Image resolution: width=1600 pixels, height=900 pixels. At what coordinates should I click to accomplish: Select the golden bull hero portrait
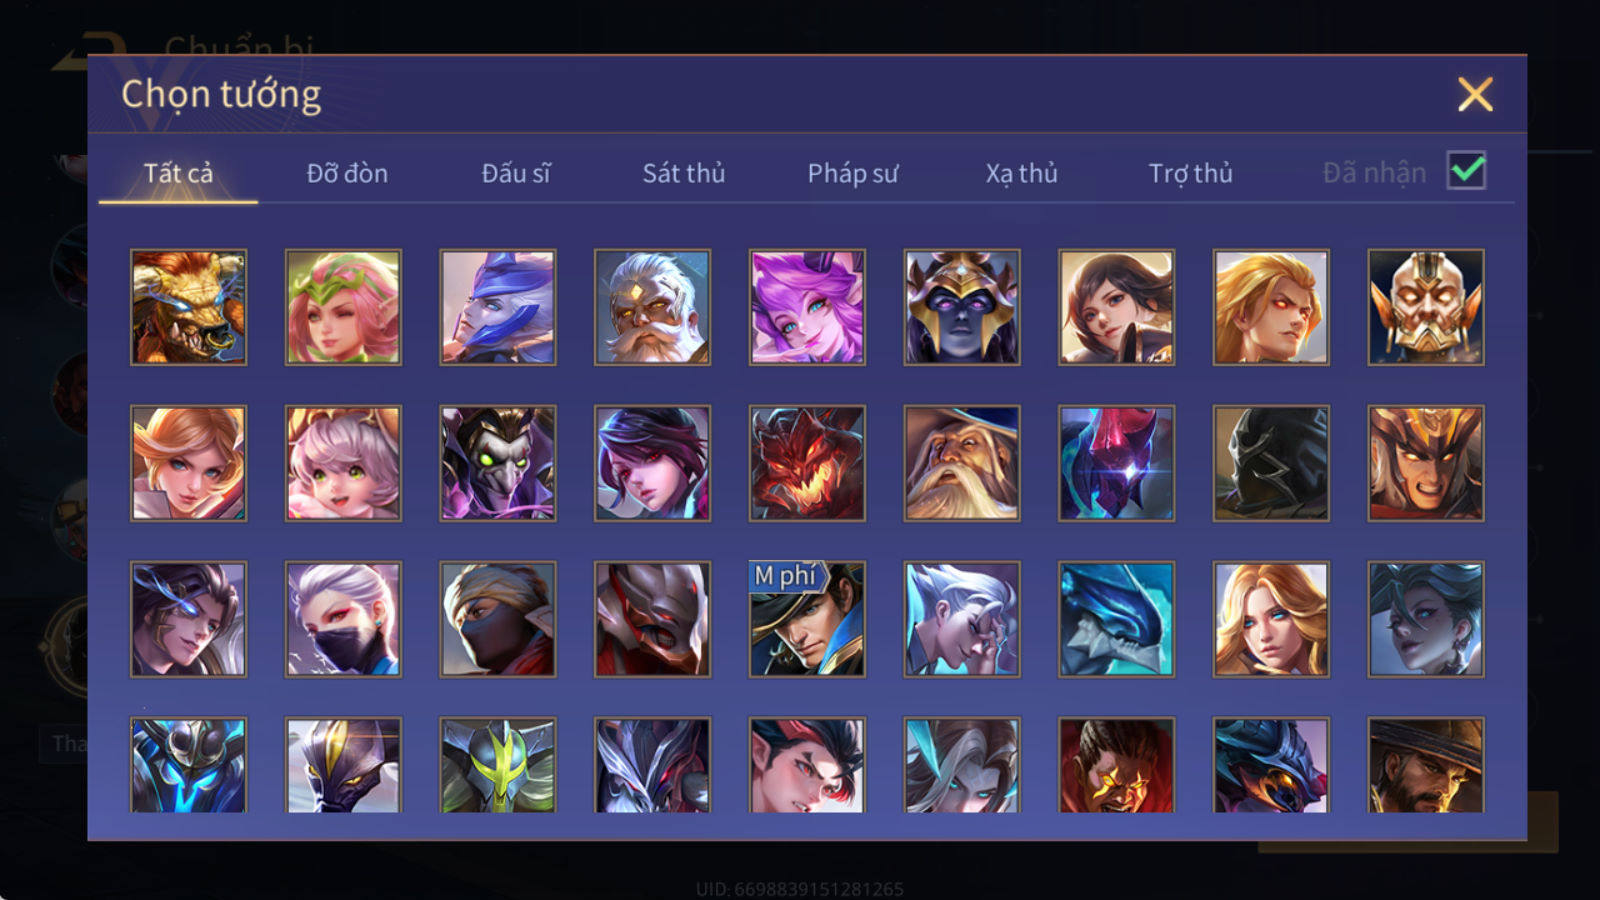tap(188, 307)
